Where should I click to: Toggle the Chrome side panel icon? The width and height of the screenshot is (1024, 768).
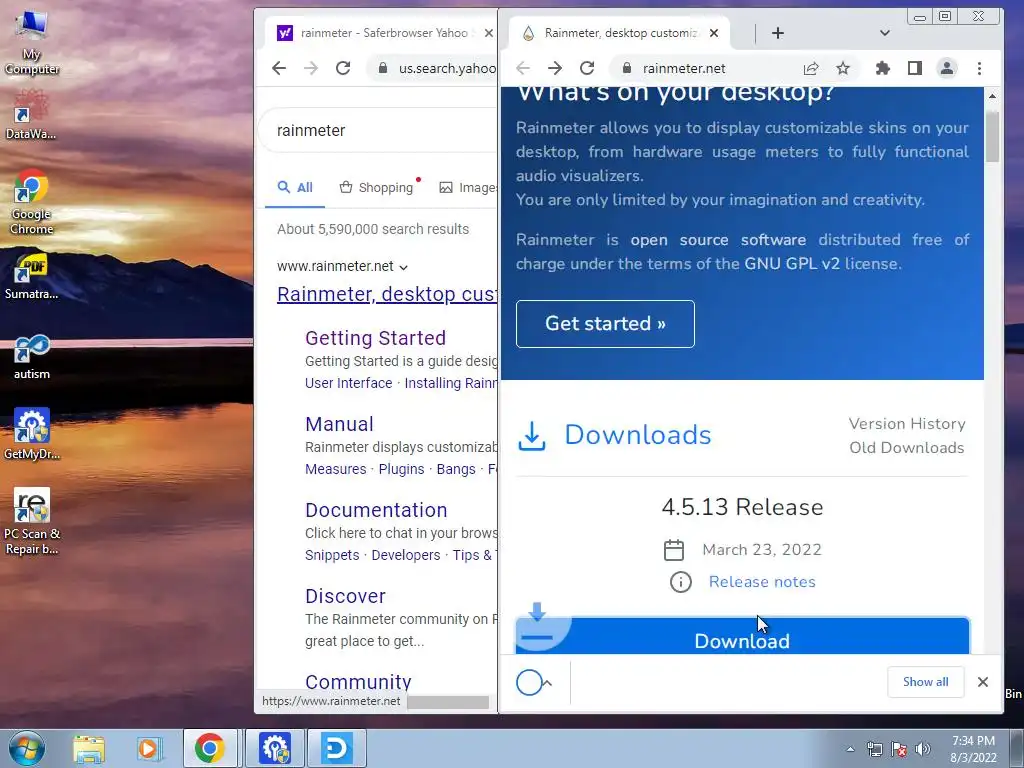point(915,68)
